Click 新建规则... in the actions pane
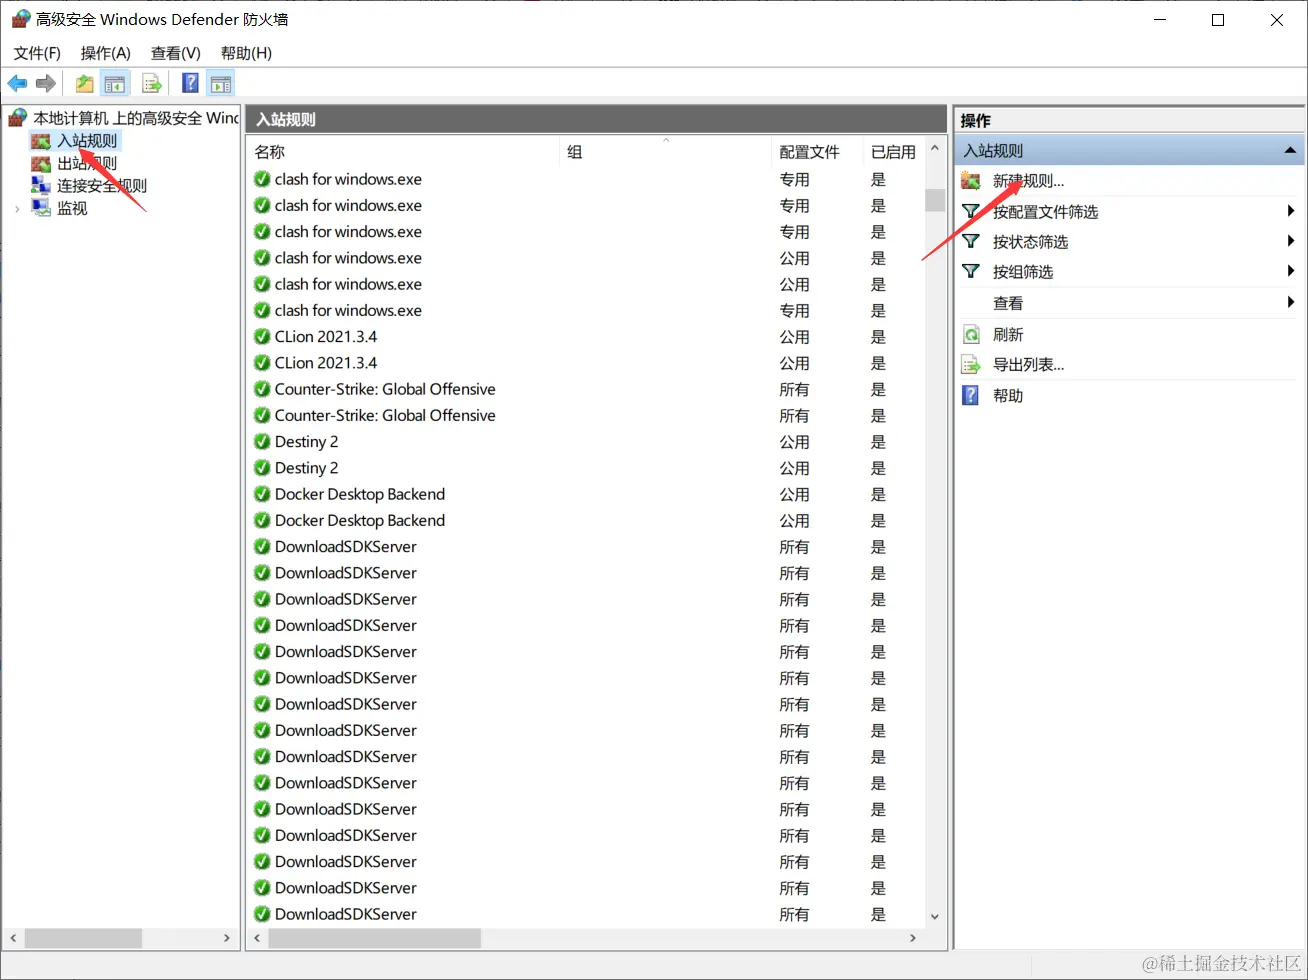This screenshot has height=980, width=1308. coord(1028,181)
